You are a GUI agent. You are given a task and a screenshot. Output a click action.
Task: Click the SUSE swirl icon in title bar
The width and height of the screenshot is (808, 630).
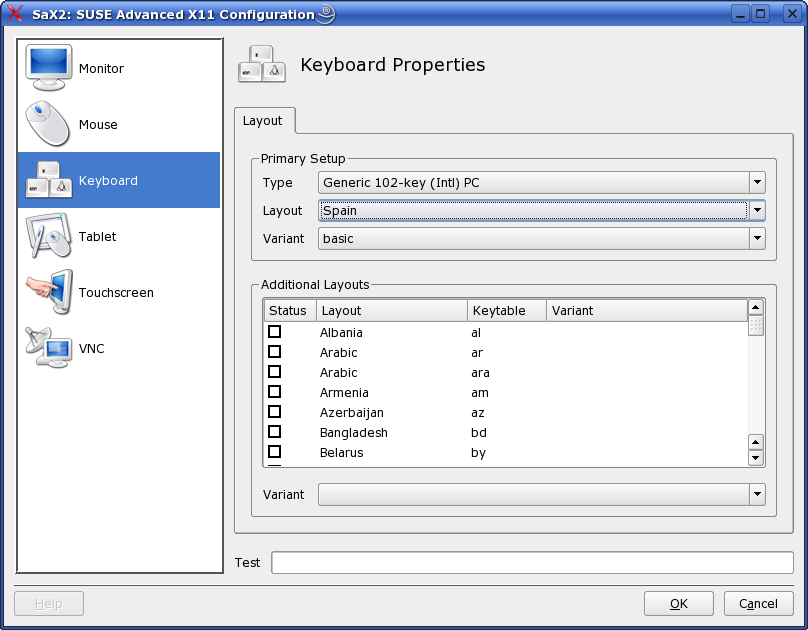tap(326, 14)
